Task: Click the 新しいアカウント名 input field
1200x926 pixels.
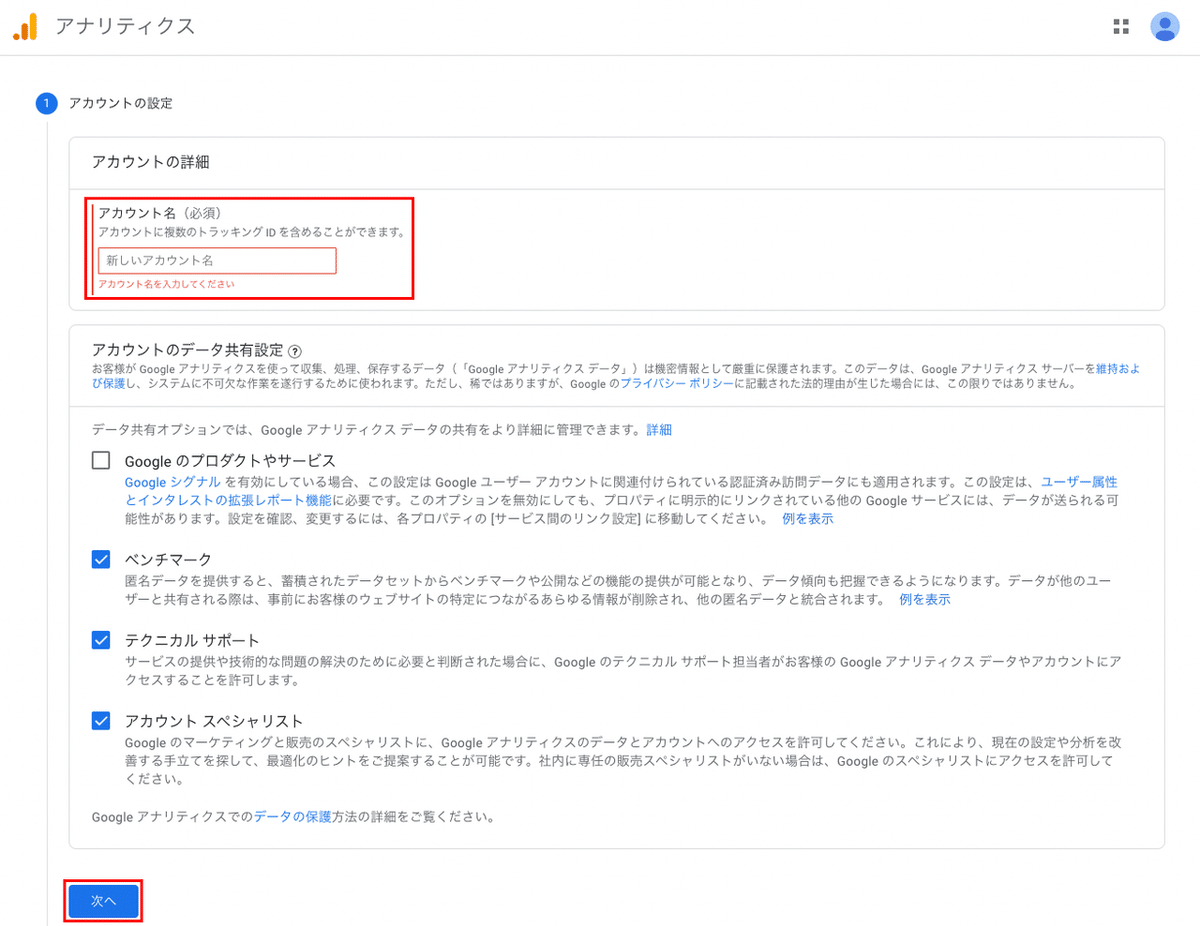Action: (217, 261)
